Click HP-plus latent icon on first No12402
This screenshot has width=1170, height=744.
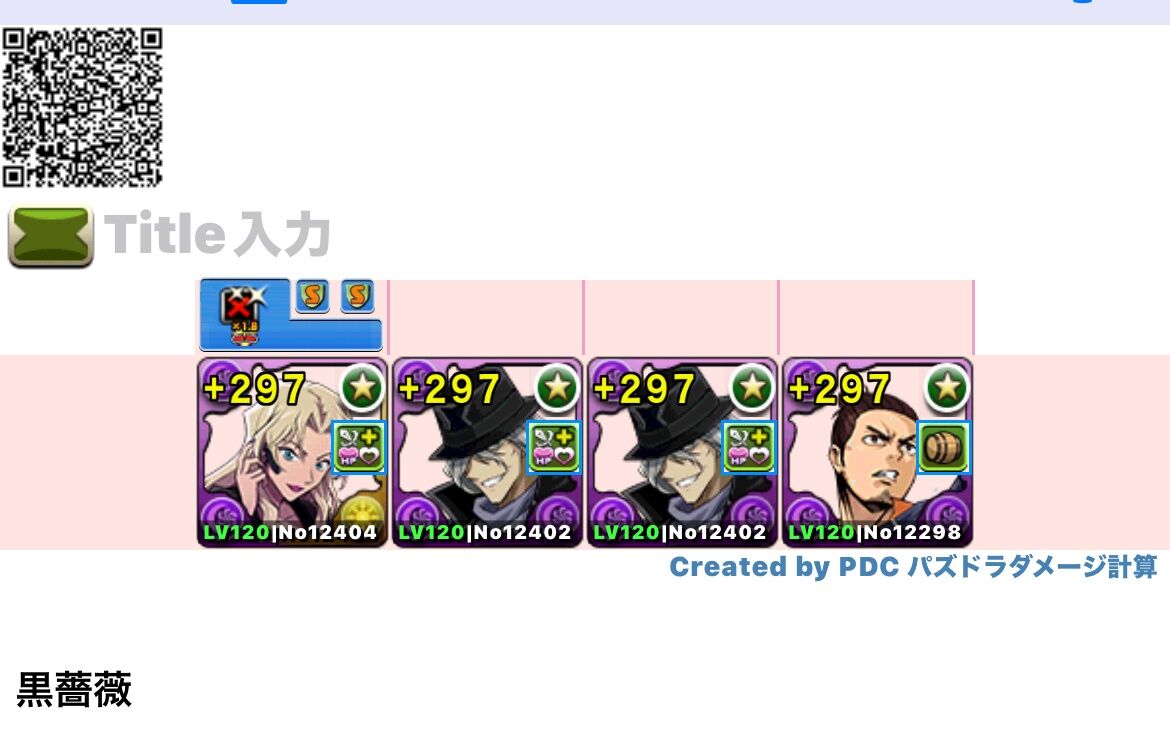(554, 447)
